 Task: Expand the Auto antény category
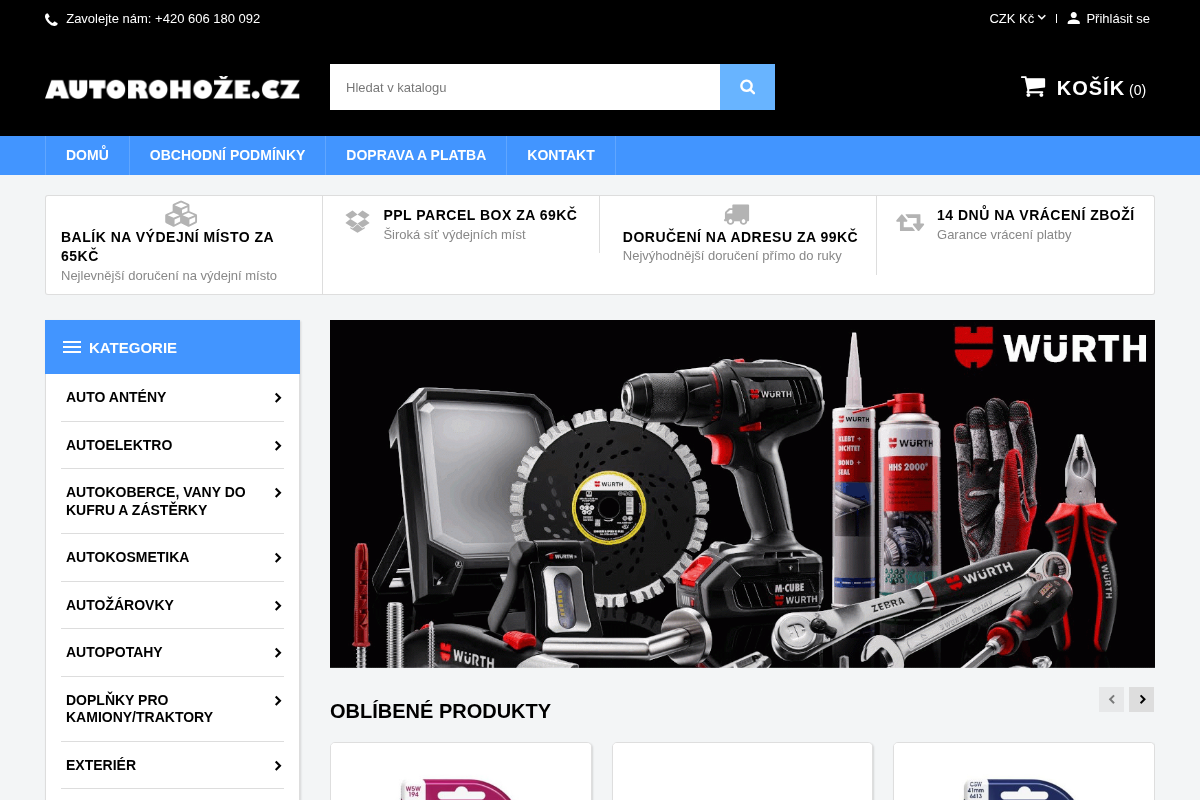[x=278, y=398]
